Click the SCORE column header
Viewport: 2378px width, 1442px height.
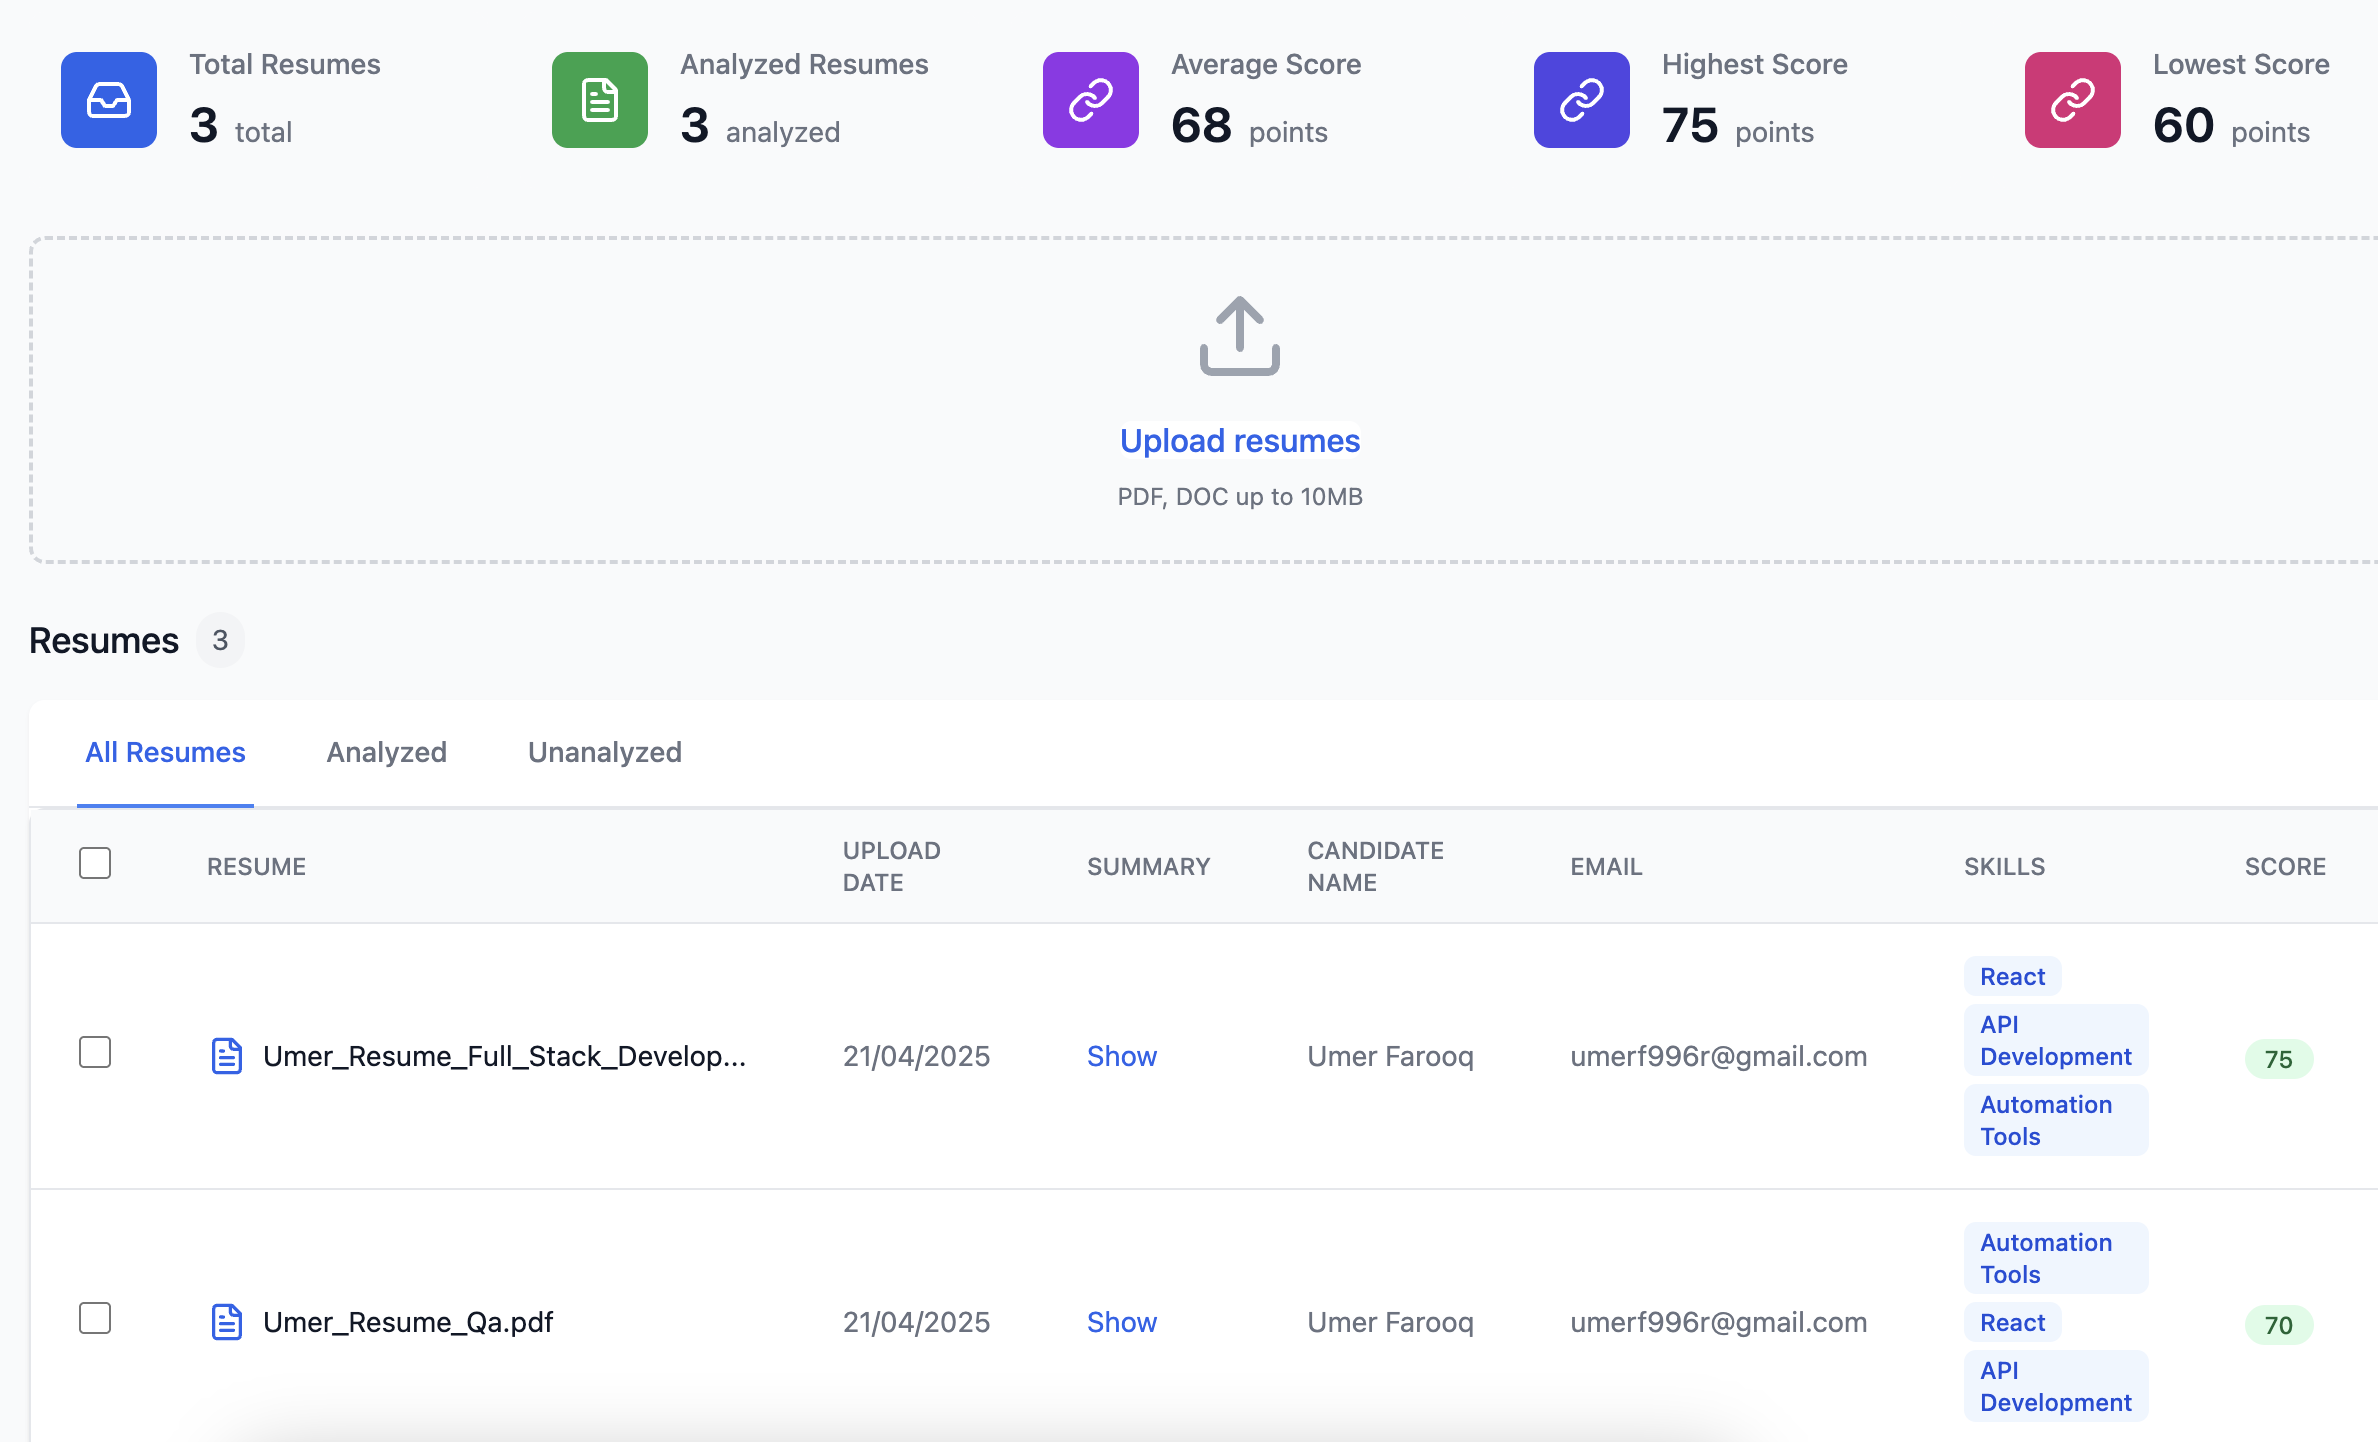click(x=2285, y=867)
